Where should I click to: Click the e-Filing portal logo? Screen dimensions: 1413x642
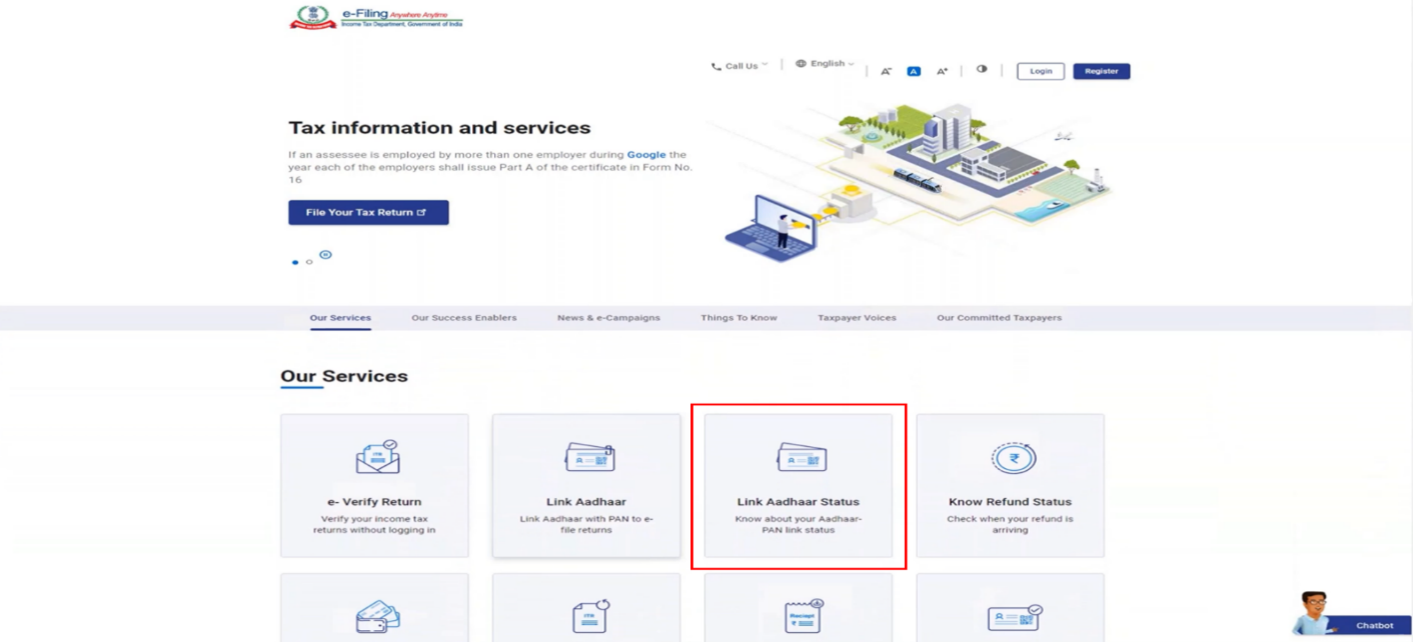point(376,18)
